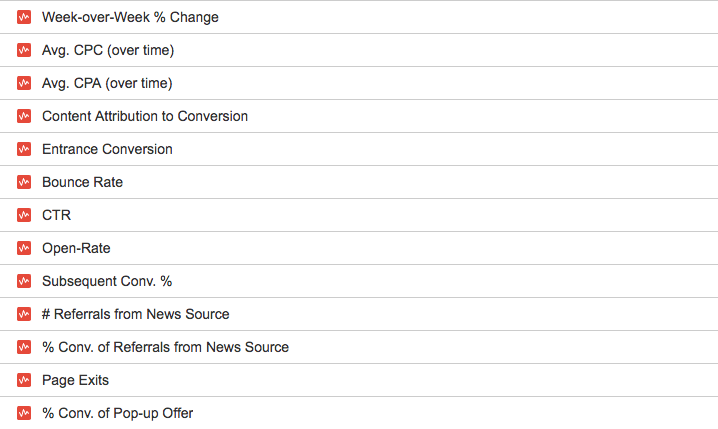This screenshot has width=718, height=429.
Task: Click the icon beside Week-over-Week % Change
Action: (x=24, y=17)
